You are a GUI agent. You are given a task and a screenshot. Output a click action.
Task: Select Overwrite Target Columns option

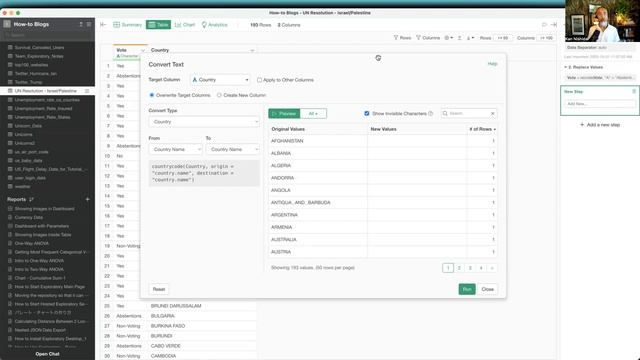pyautogui.click(x=152, y=95)
